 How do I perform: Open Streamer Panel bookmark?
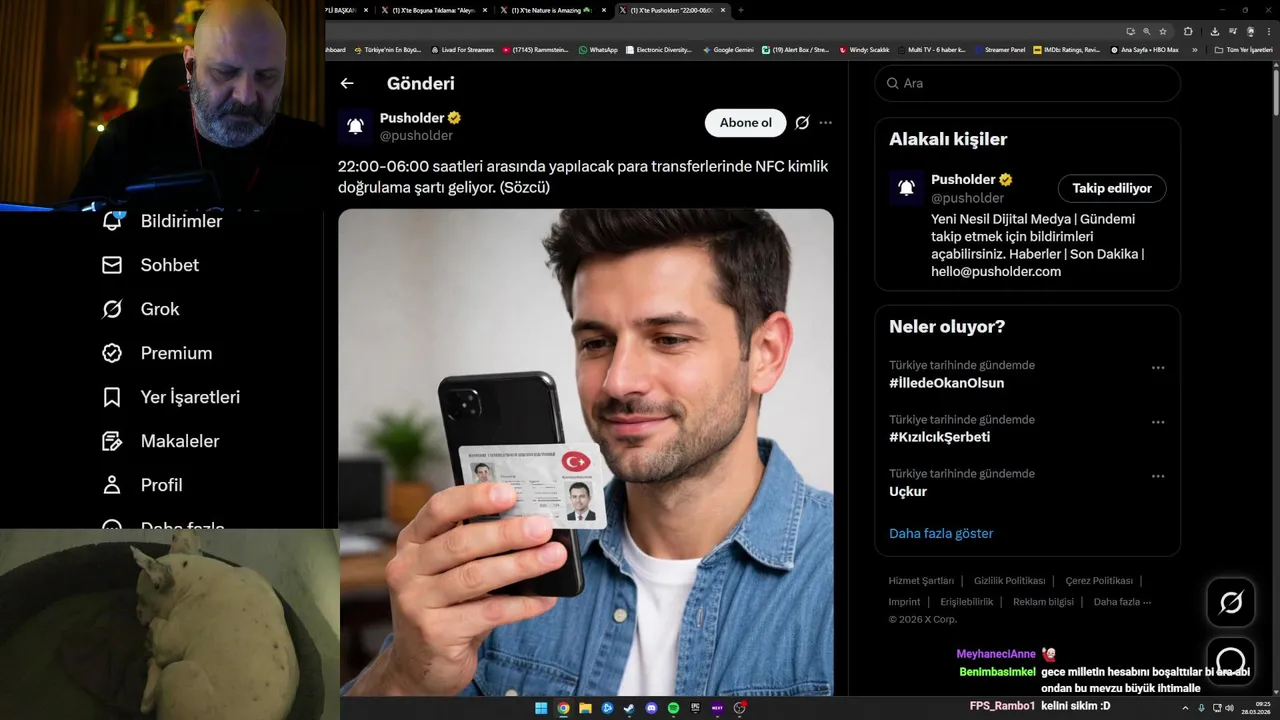pyautogui.click(x=1000, y=50)
